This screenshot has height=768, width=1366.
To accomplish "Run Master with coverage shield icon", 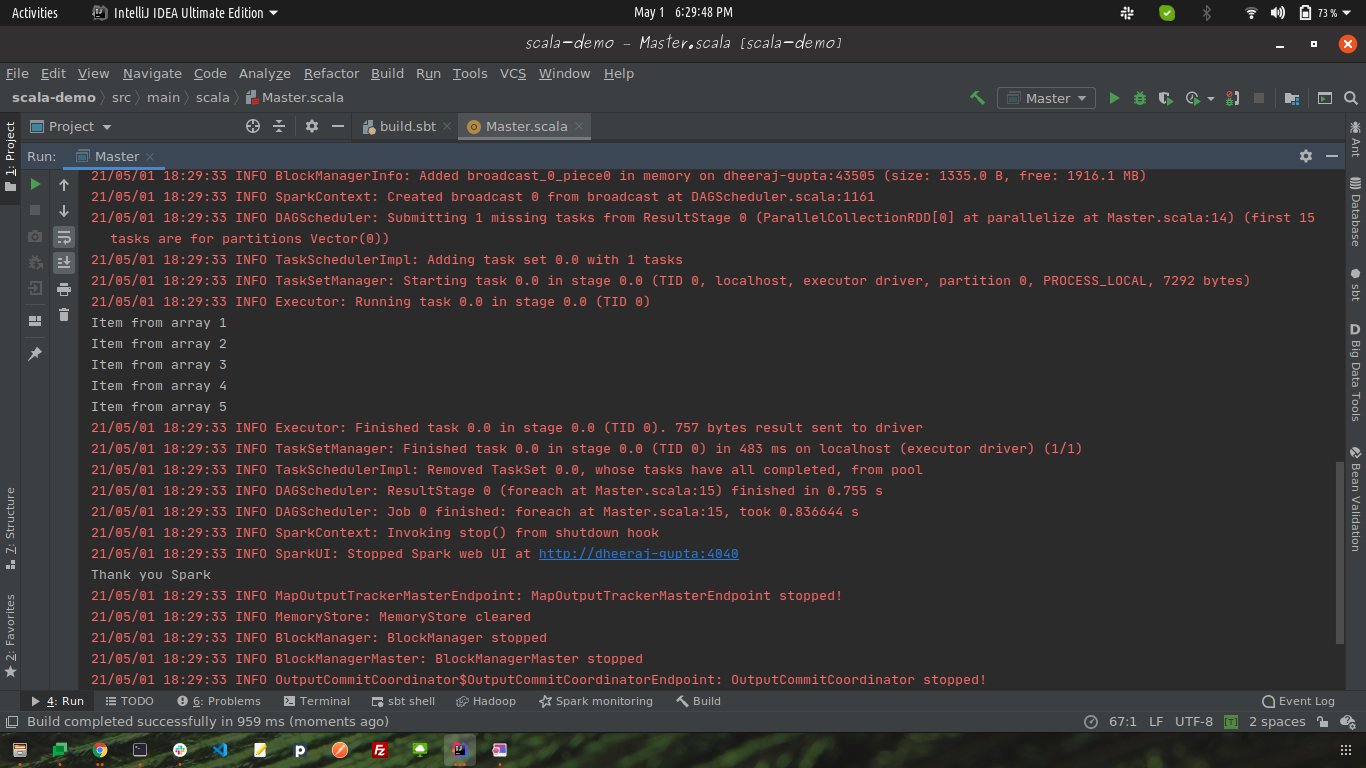I will (1165, 98).
